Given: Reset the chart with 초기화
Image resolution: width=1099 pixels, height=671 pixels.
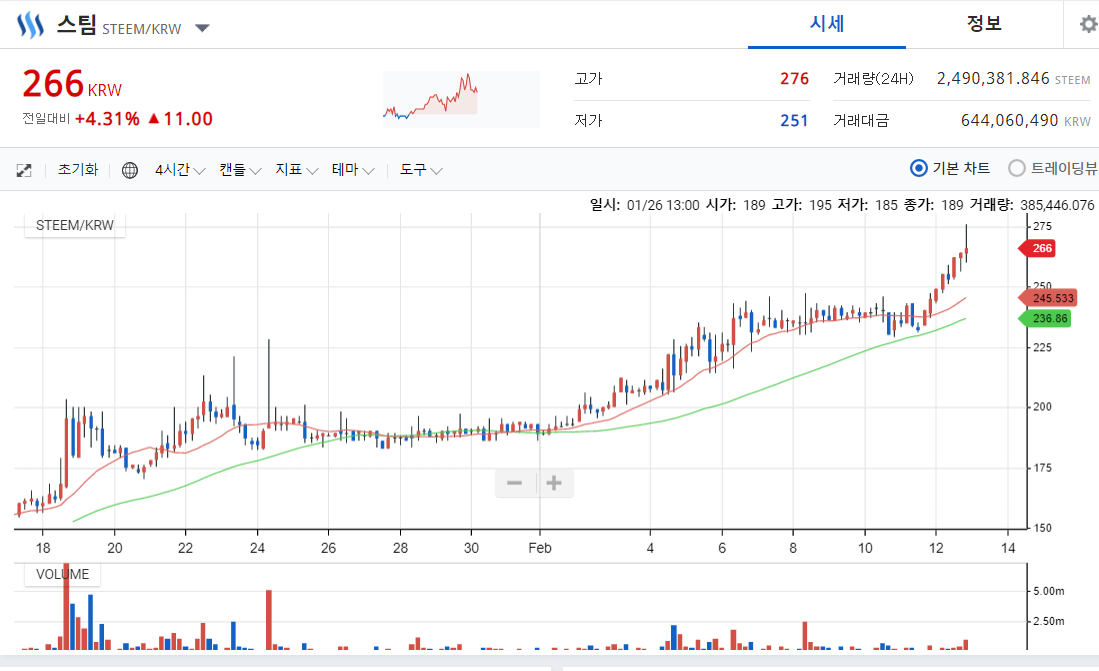Looking at the screenshot, I should click(x=78, y=170).
